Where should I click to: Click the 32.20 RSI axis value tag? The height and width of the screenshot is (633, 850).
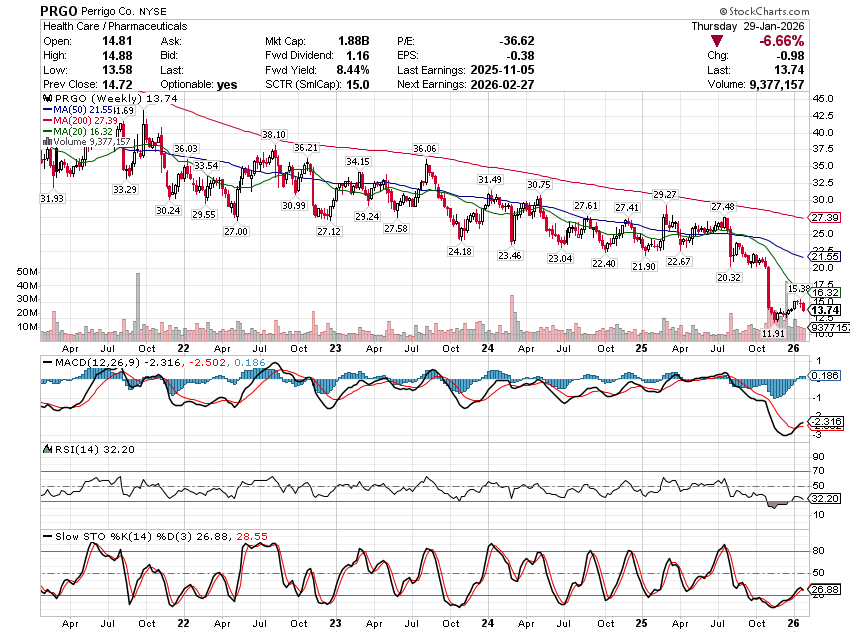tap(825, 497)
